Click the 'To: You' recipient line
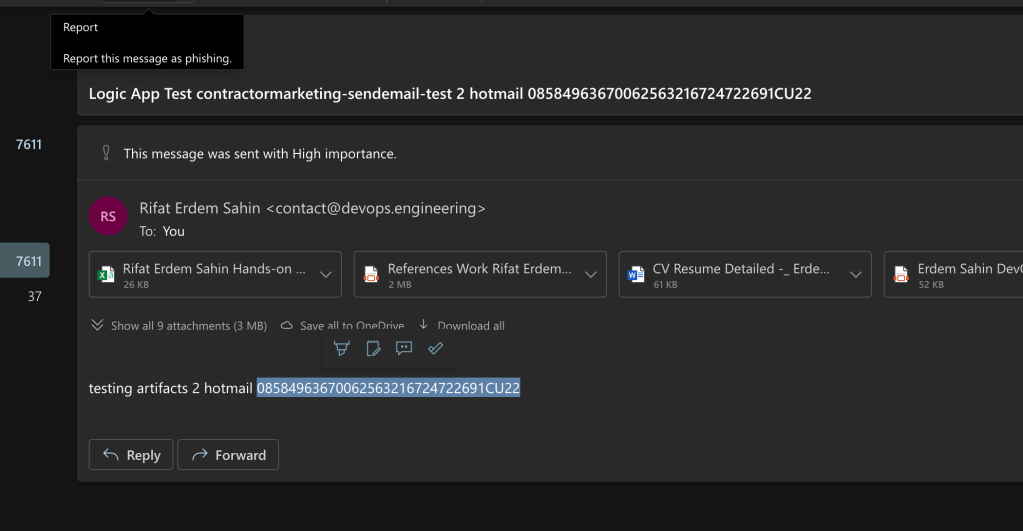Image resolution: width=1023 pixels, height=531 pixels. 162,231
